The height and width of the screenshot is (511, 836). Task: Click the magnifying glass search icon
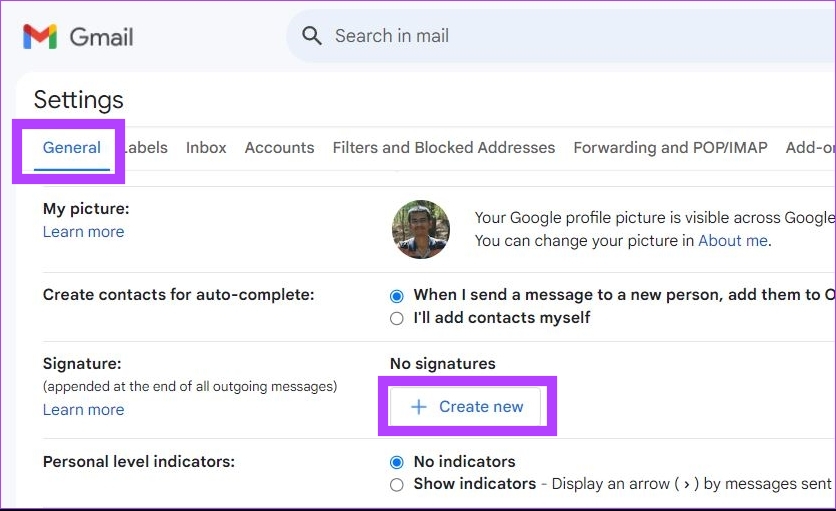(x=312, y=36)
